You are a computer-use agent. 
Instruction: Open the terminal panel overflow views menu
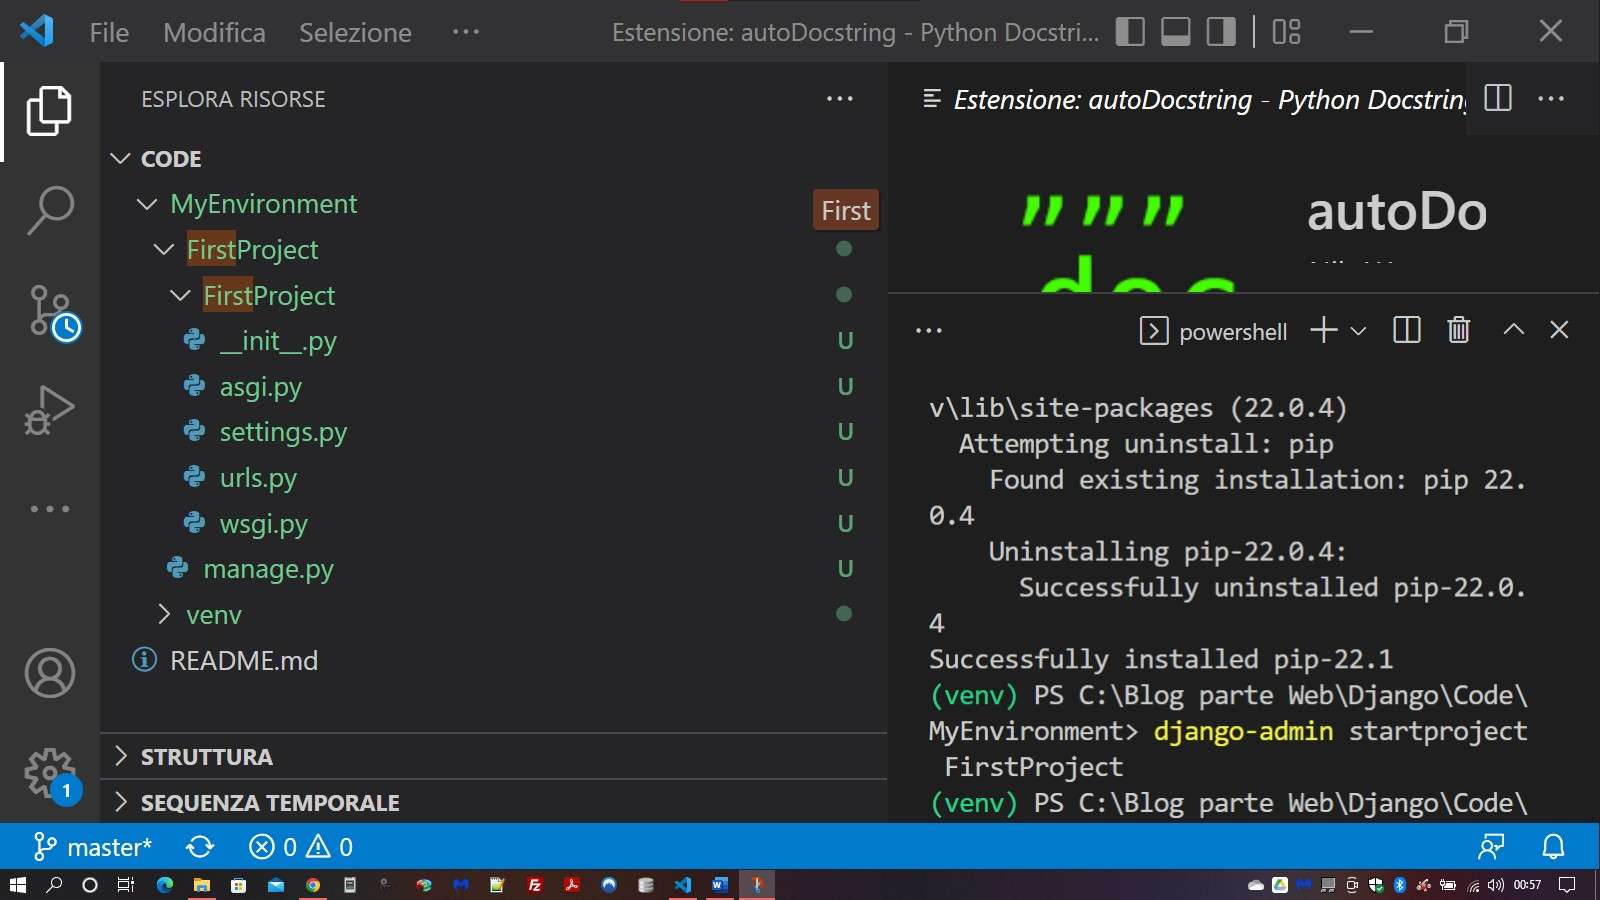pos(929,330)
